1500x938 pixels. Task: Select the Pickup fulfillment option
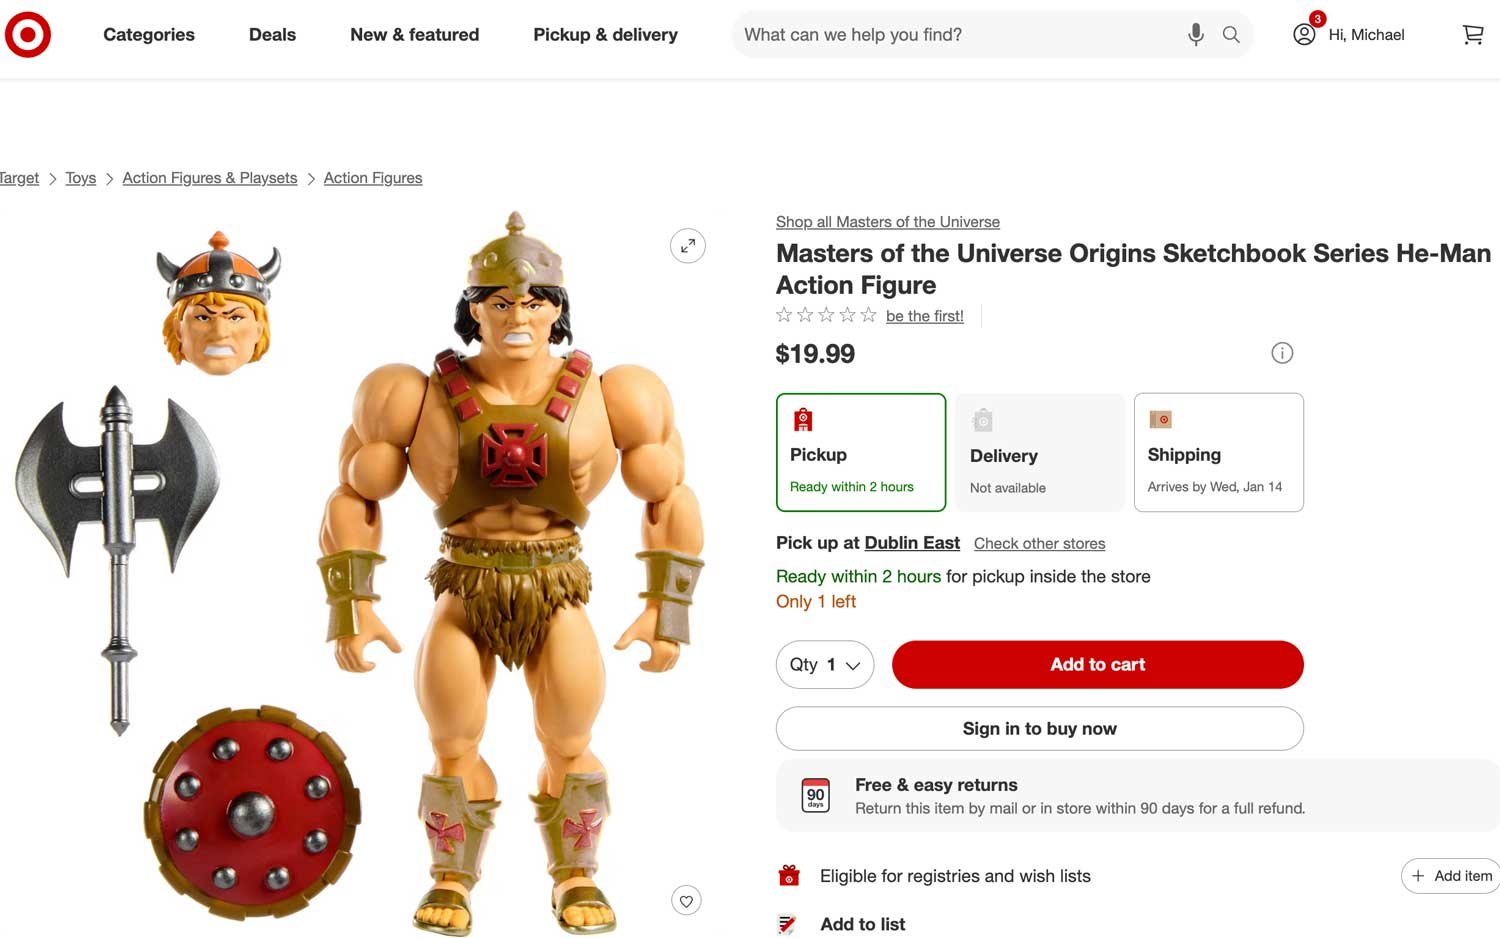point(861,452)
